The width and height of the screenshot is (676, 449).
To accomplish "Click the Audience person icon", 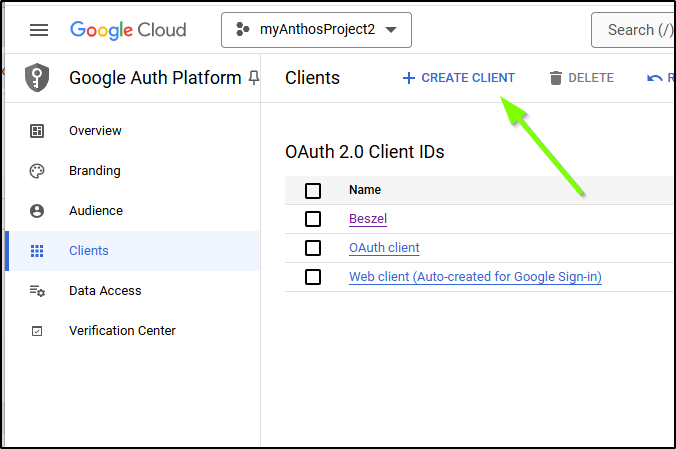I will 37,211.
